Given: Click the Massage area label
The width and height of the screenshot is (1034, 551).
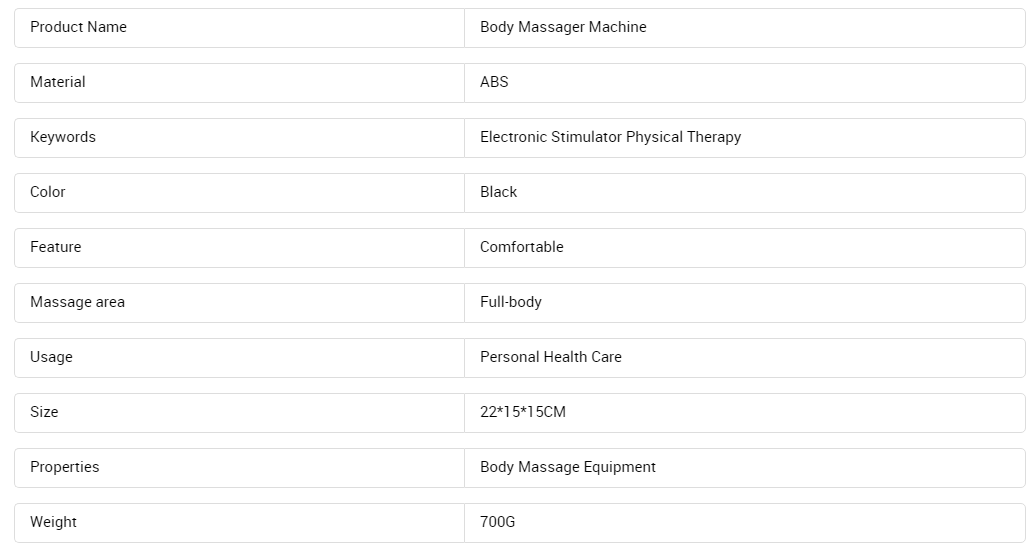Looking at the screenshot, I should (x=77, y=302).
